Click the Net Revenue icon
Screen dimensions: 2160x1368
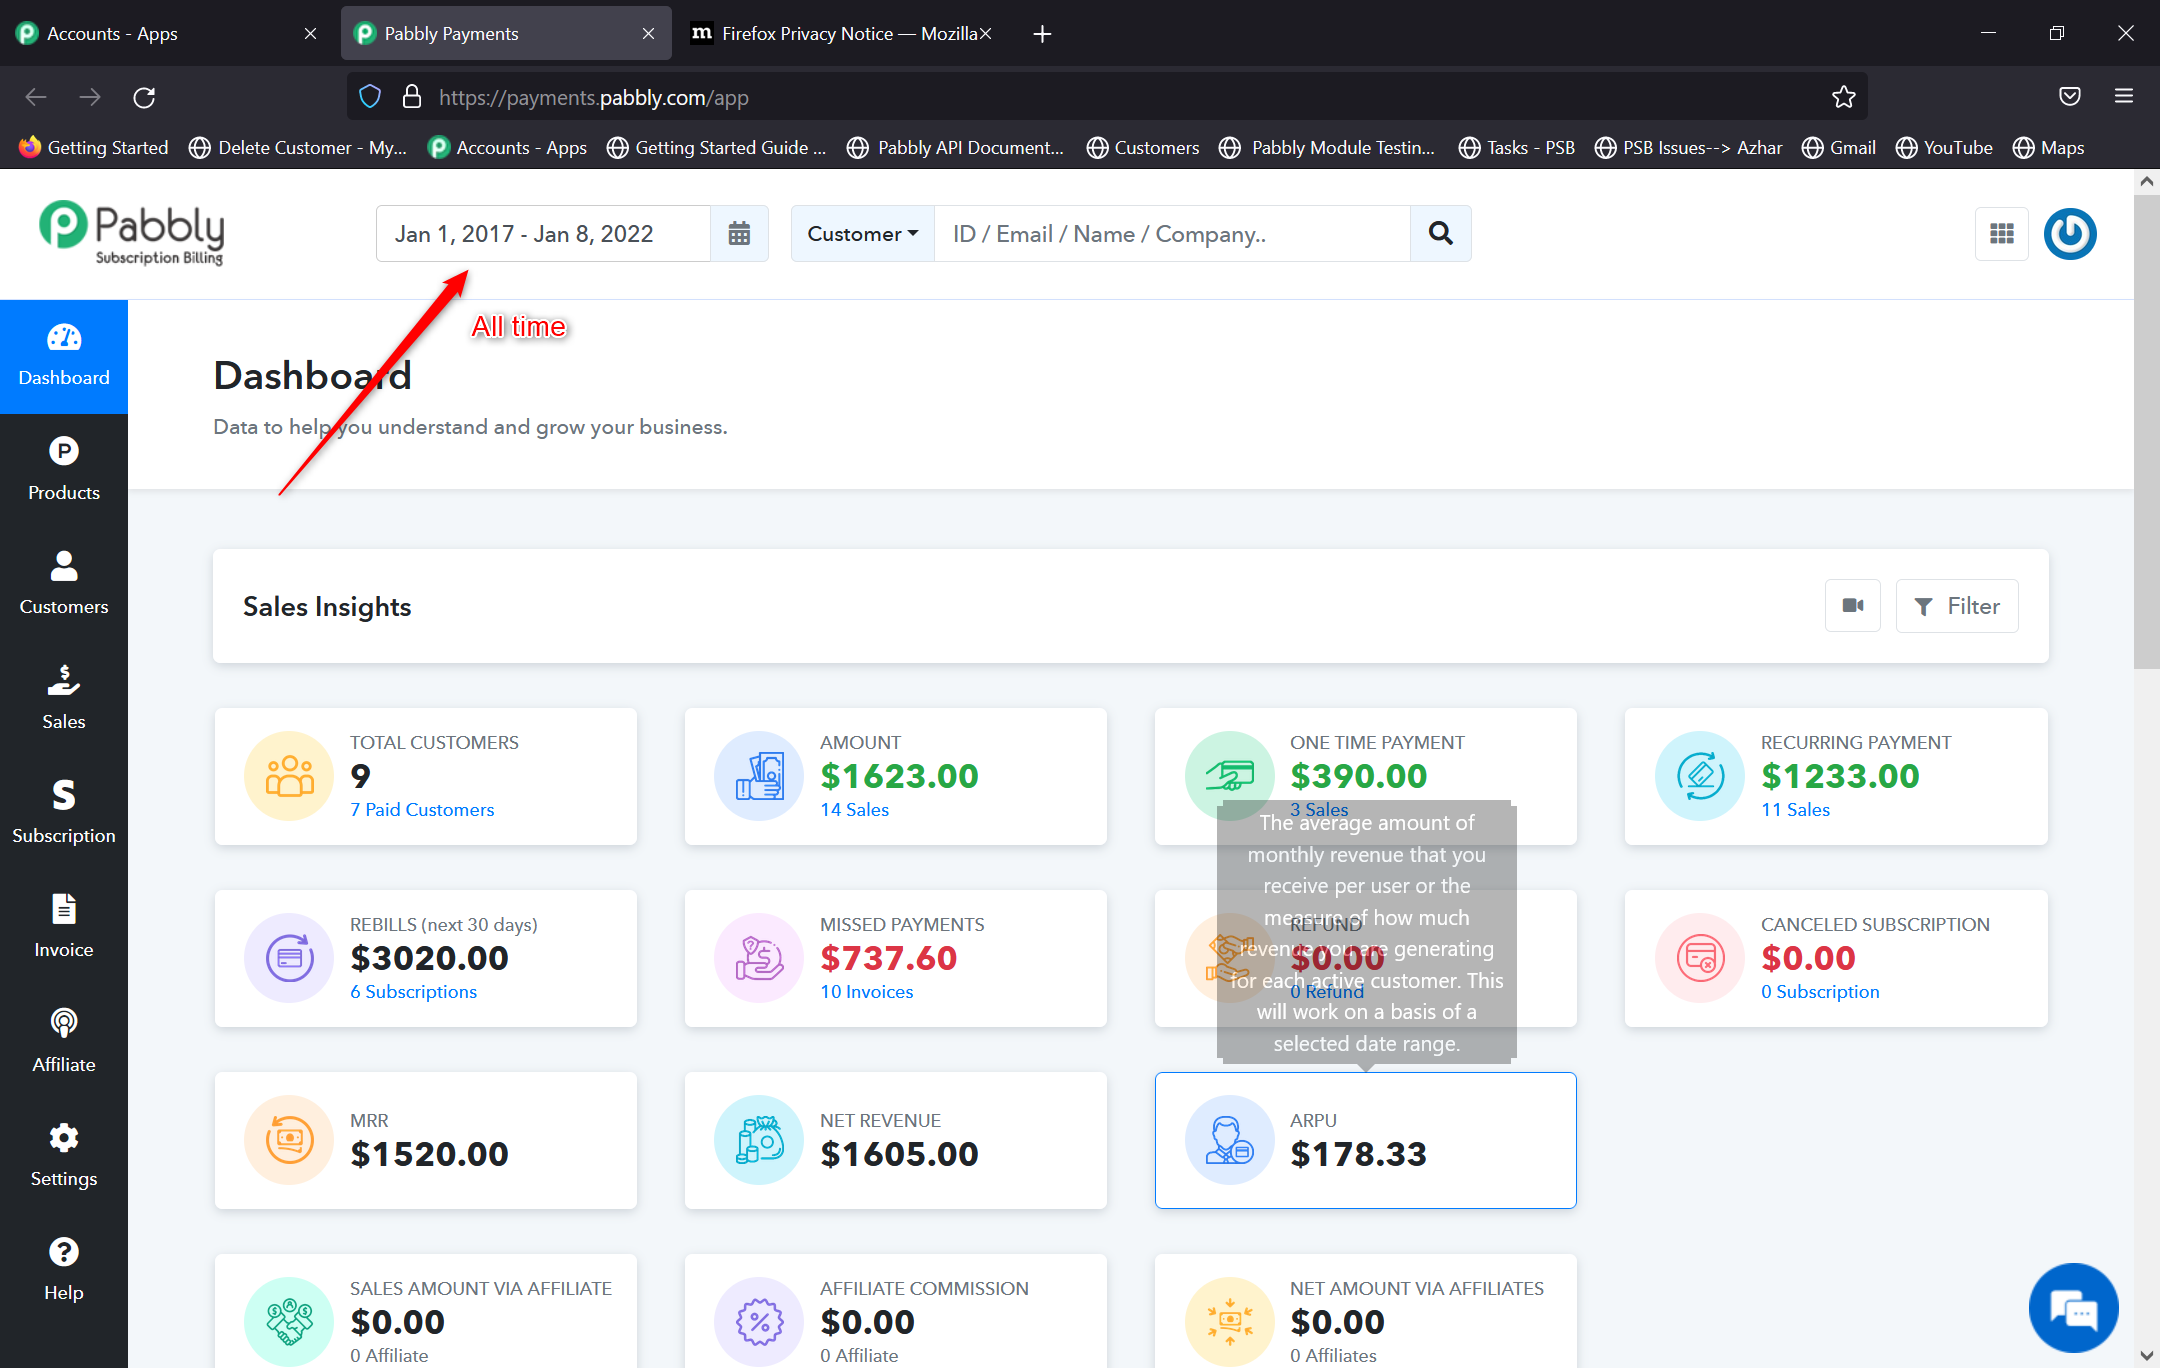[759, 1140]
